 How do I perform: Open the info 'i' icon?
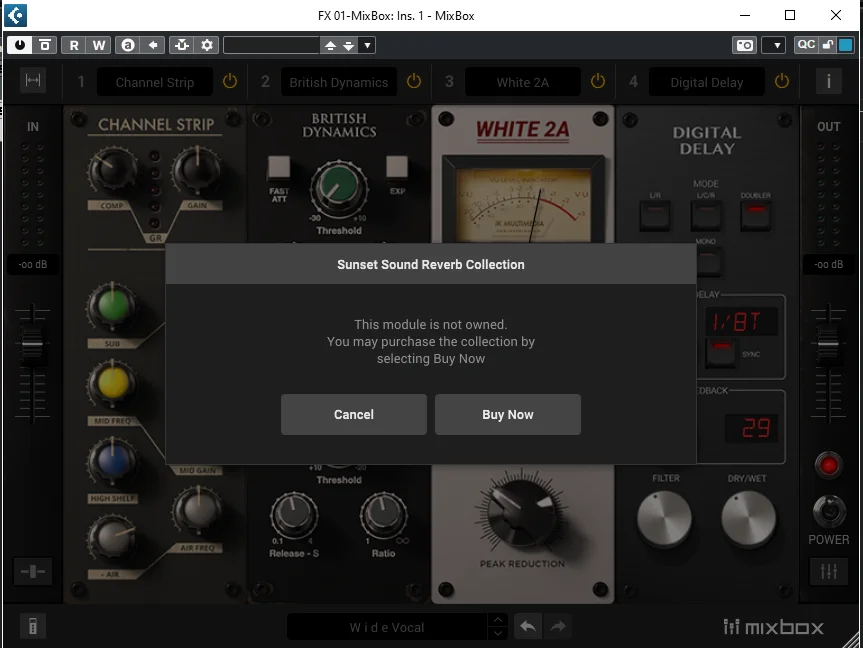point(829,81)
